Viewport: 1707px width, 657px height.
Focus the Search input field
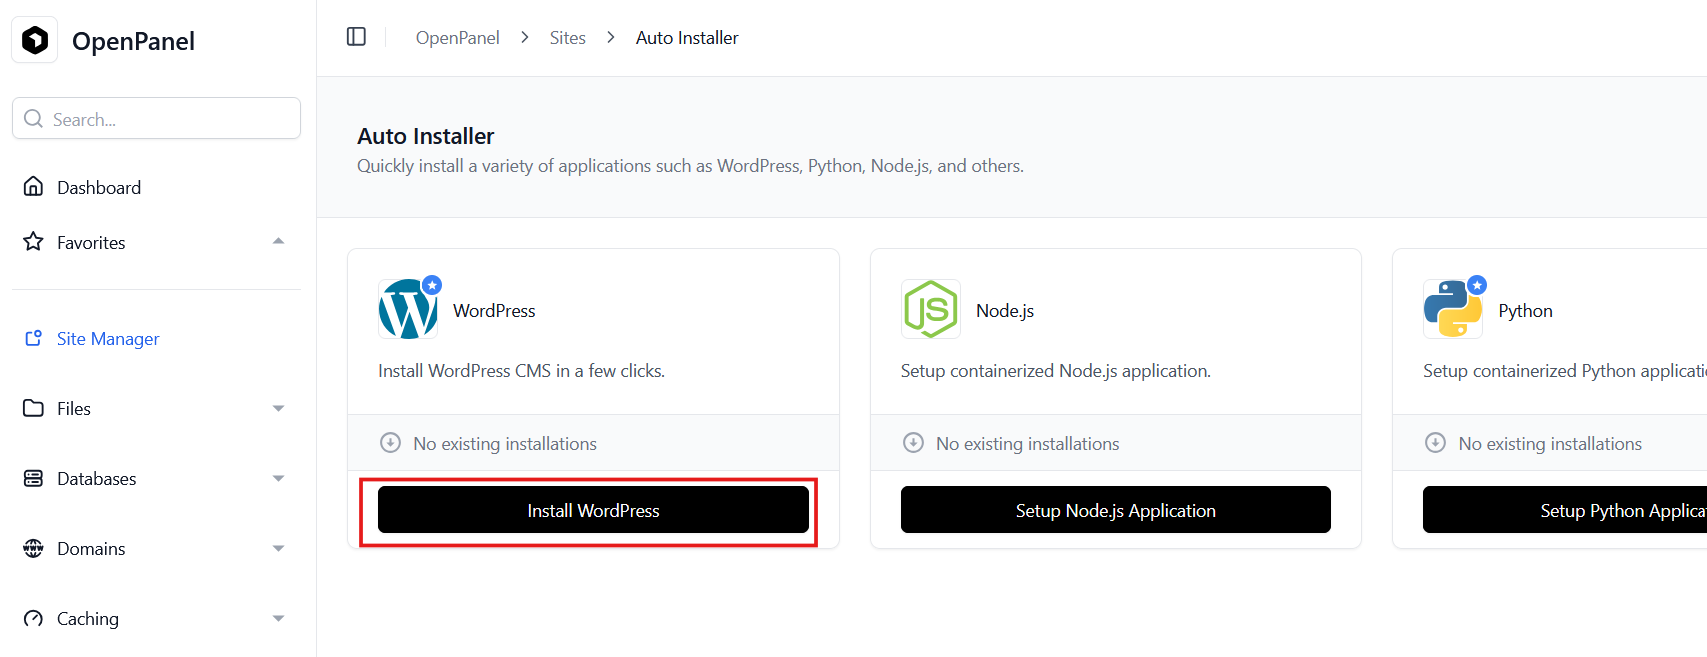(x=156, y=118)
